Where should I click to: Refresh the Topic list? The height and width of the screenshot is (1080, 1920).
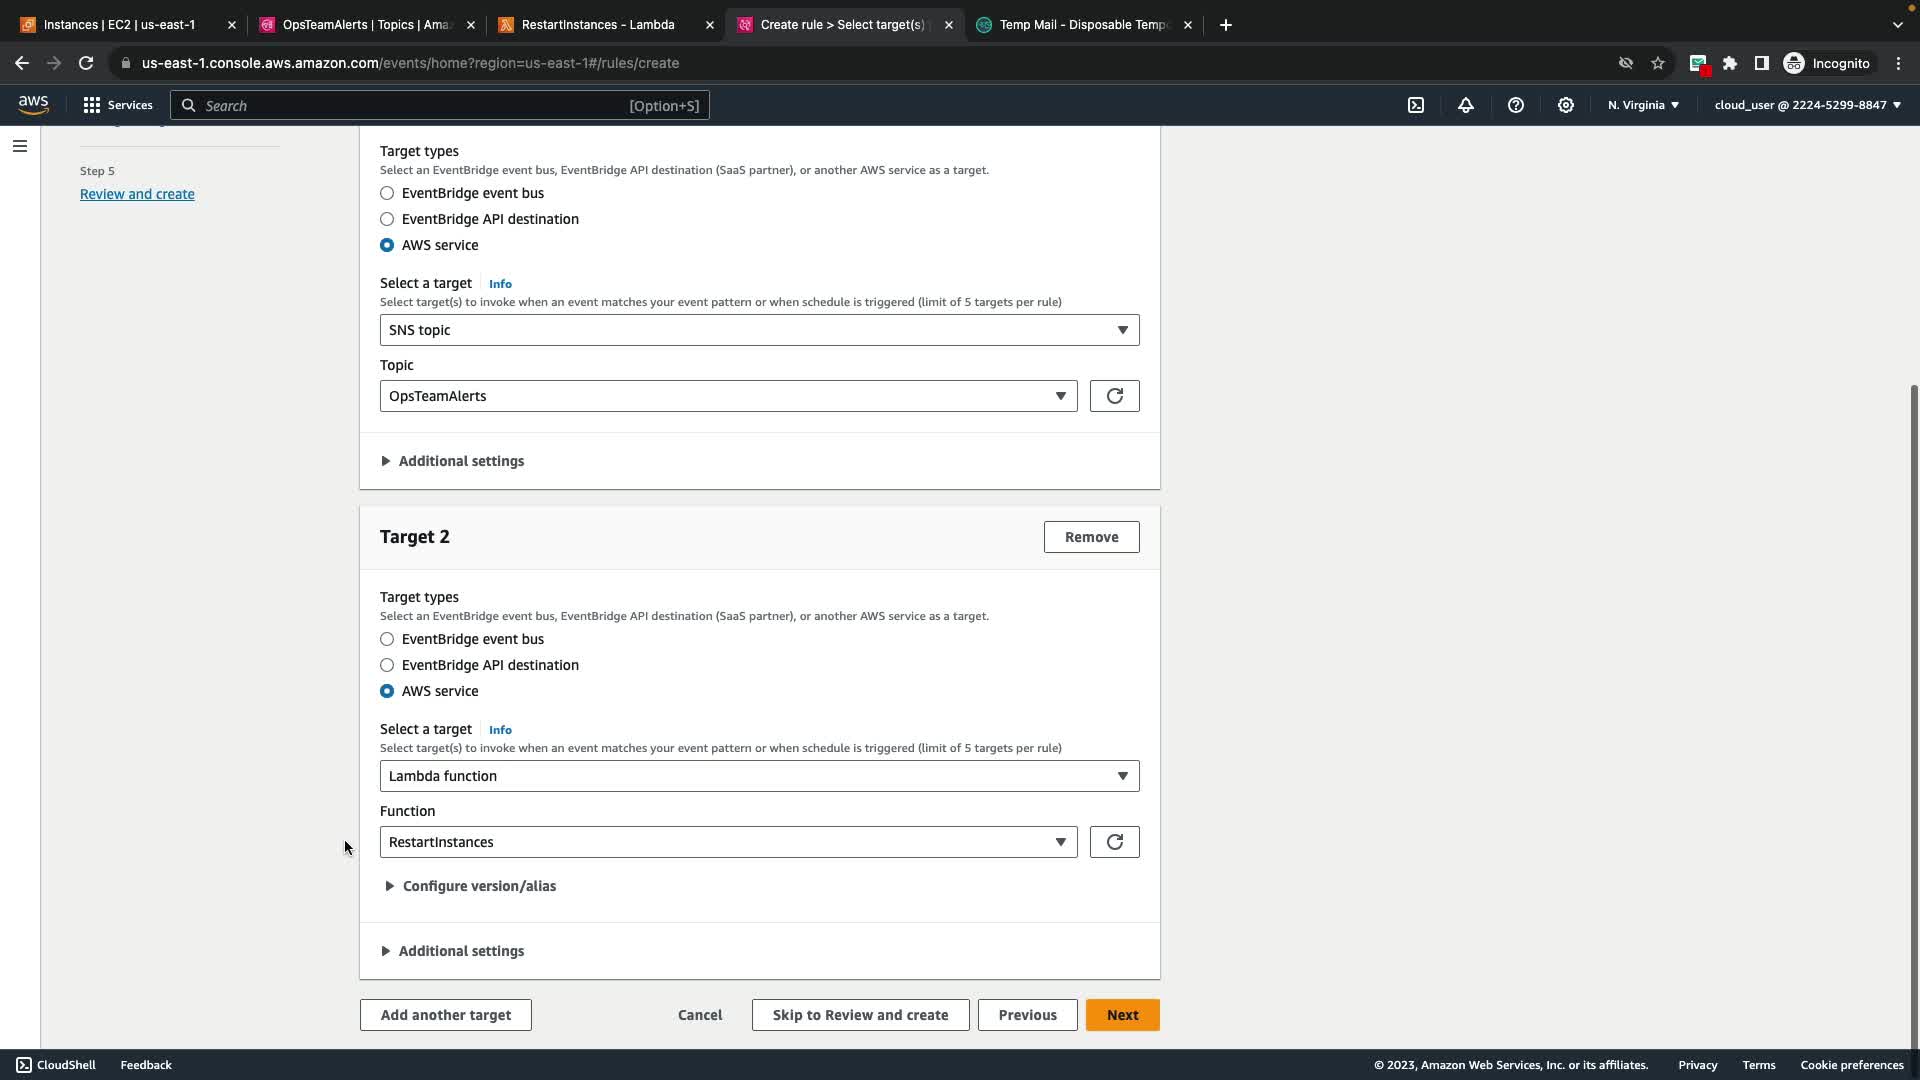[1114, 396]
